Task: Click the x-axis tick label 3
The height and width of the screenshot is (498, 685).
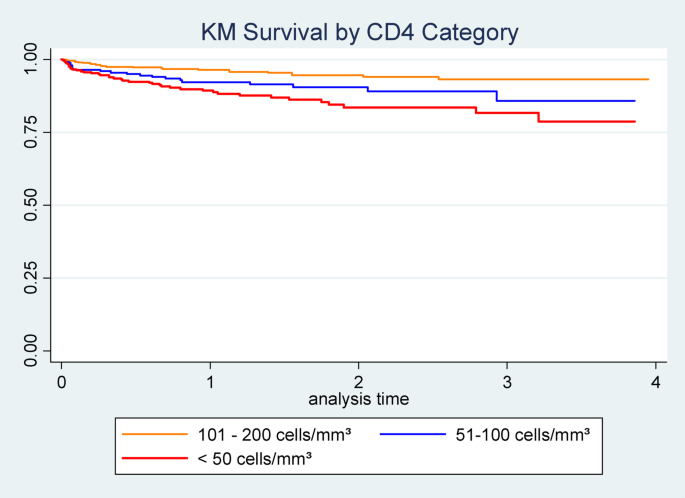Action: coord(507,382)
